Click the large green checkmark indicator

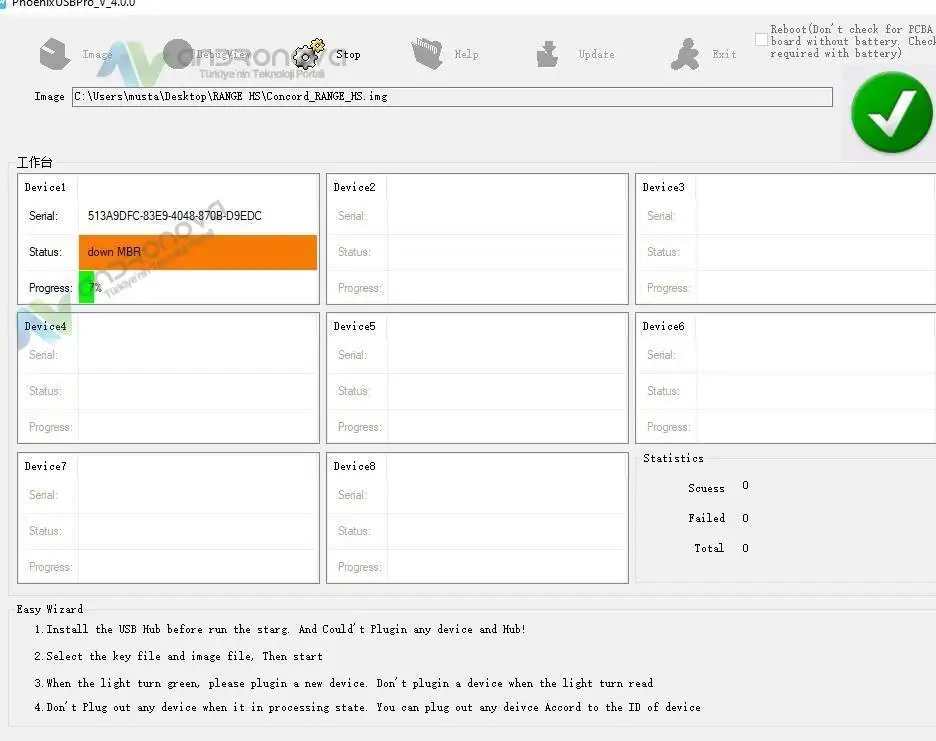[891, 112]
